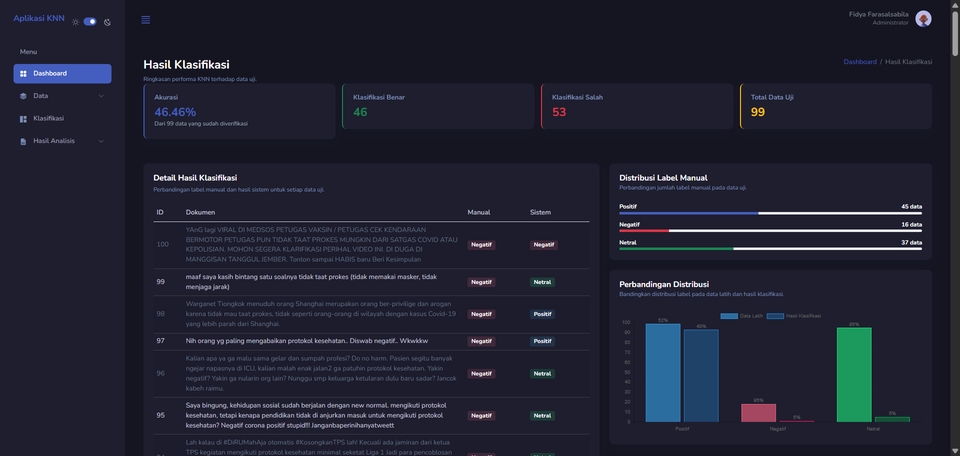Viewport: 960px width, 456px height.
Task: Expand the Hasil Analisis submenu chevron
Action: tap(101, 141)
